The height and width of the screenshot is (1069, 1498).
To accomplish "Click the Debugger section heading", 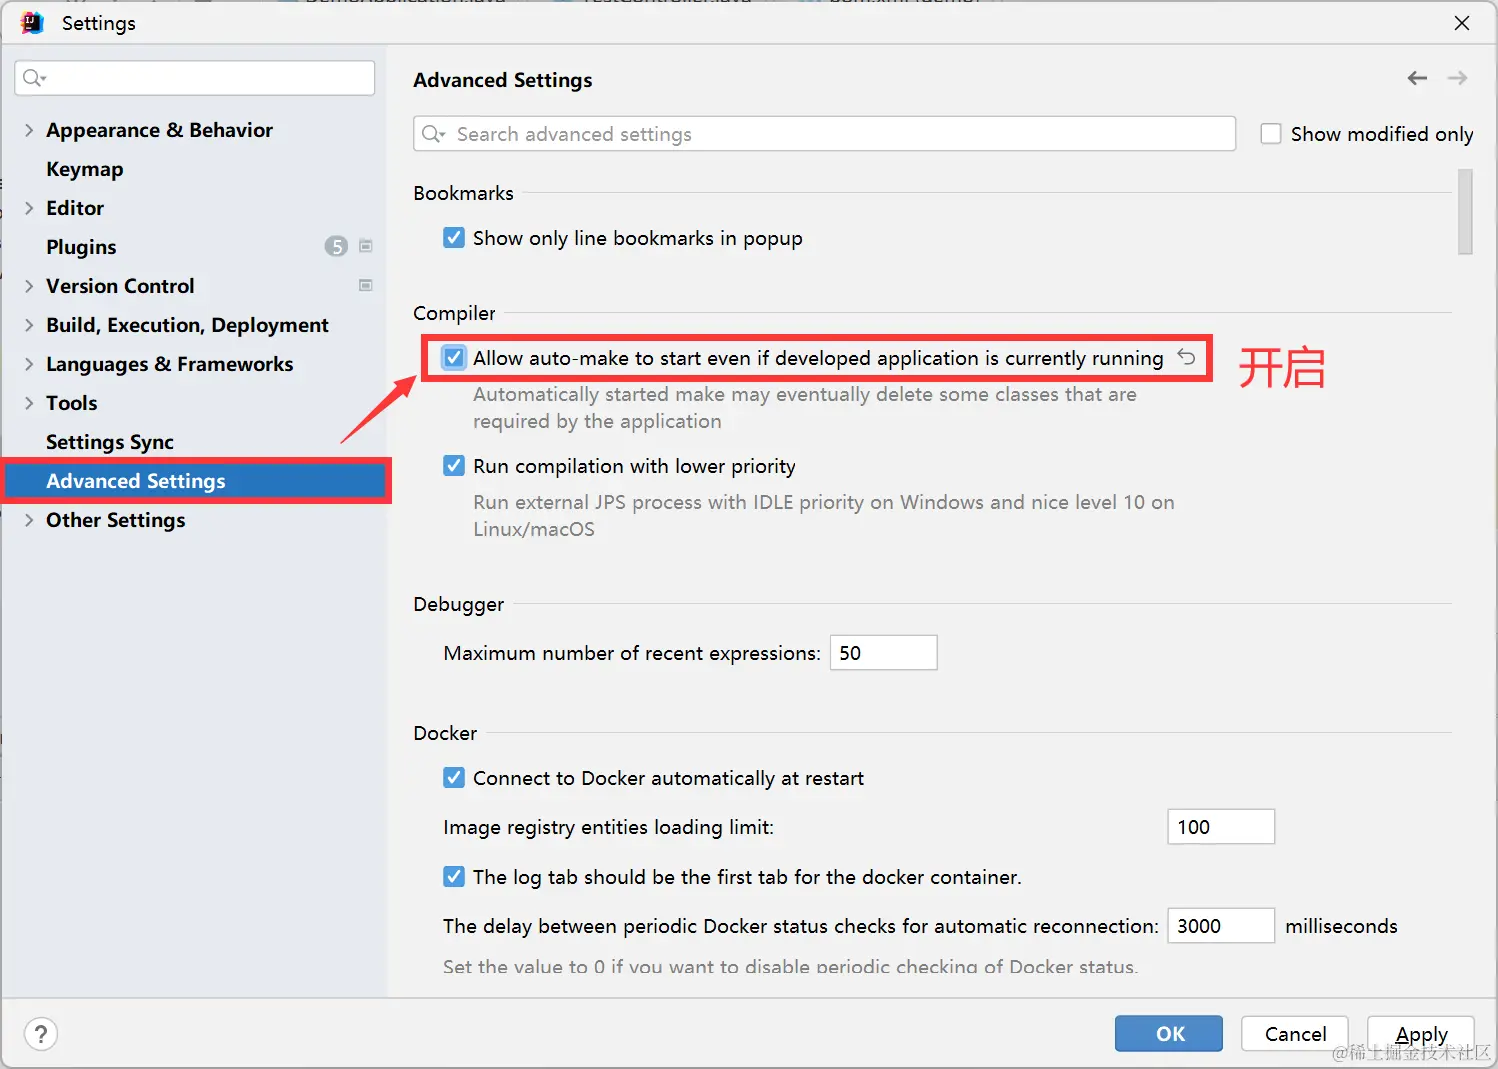I will click(458, 604).
